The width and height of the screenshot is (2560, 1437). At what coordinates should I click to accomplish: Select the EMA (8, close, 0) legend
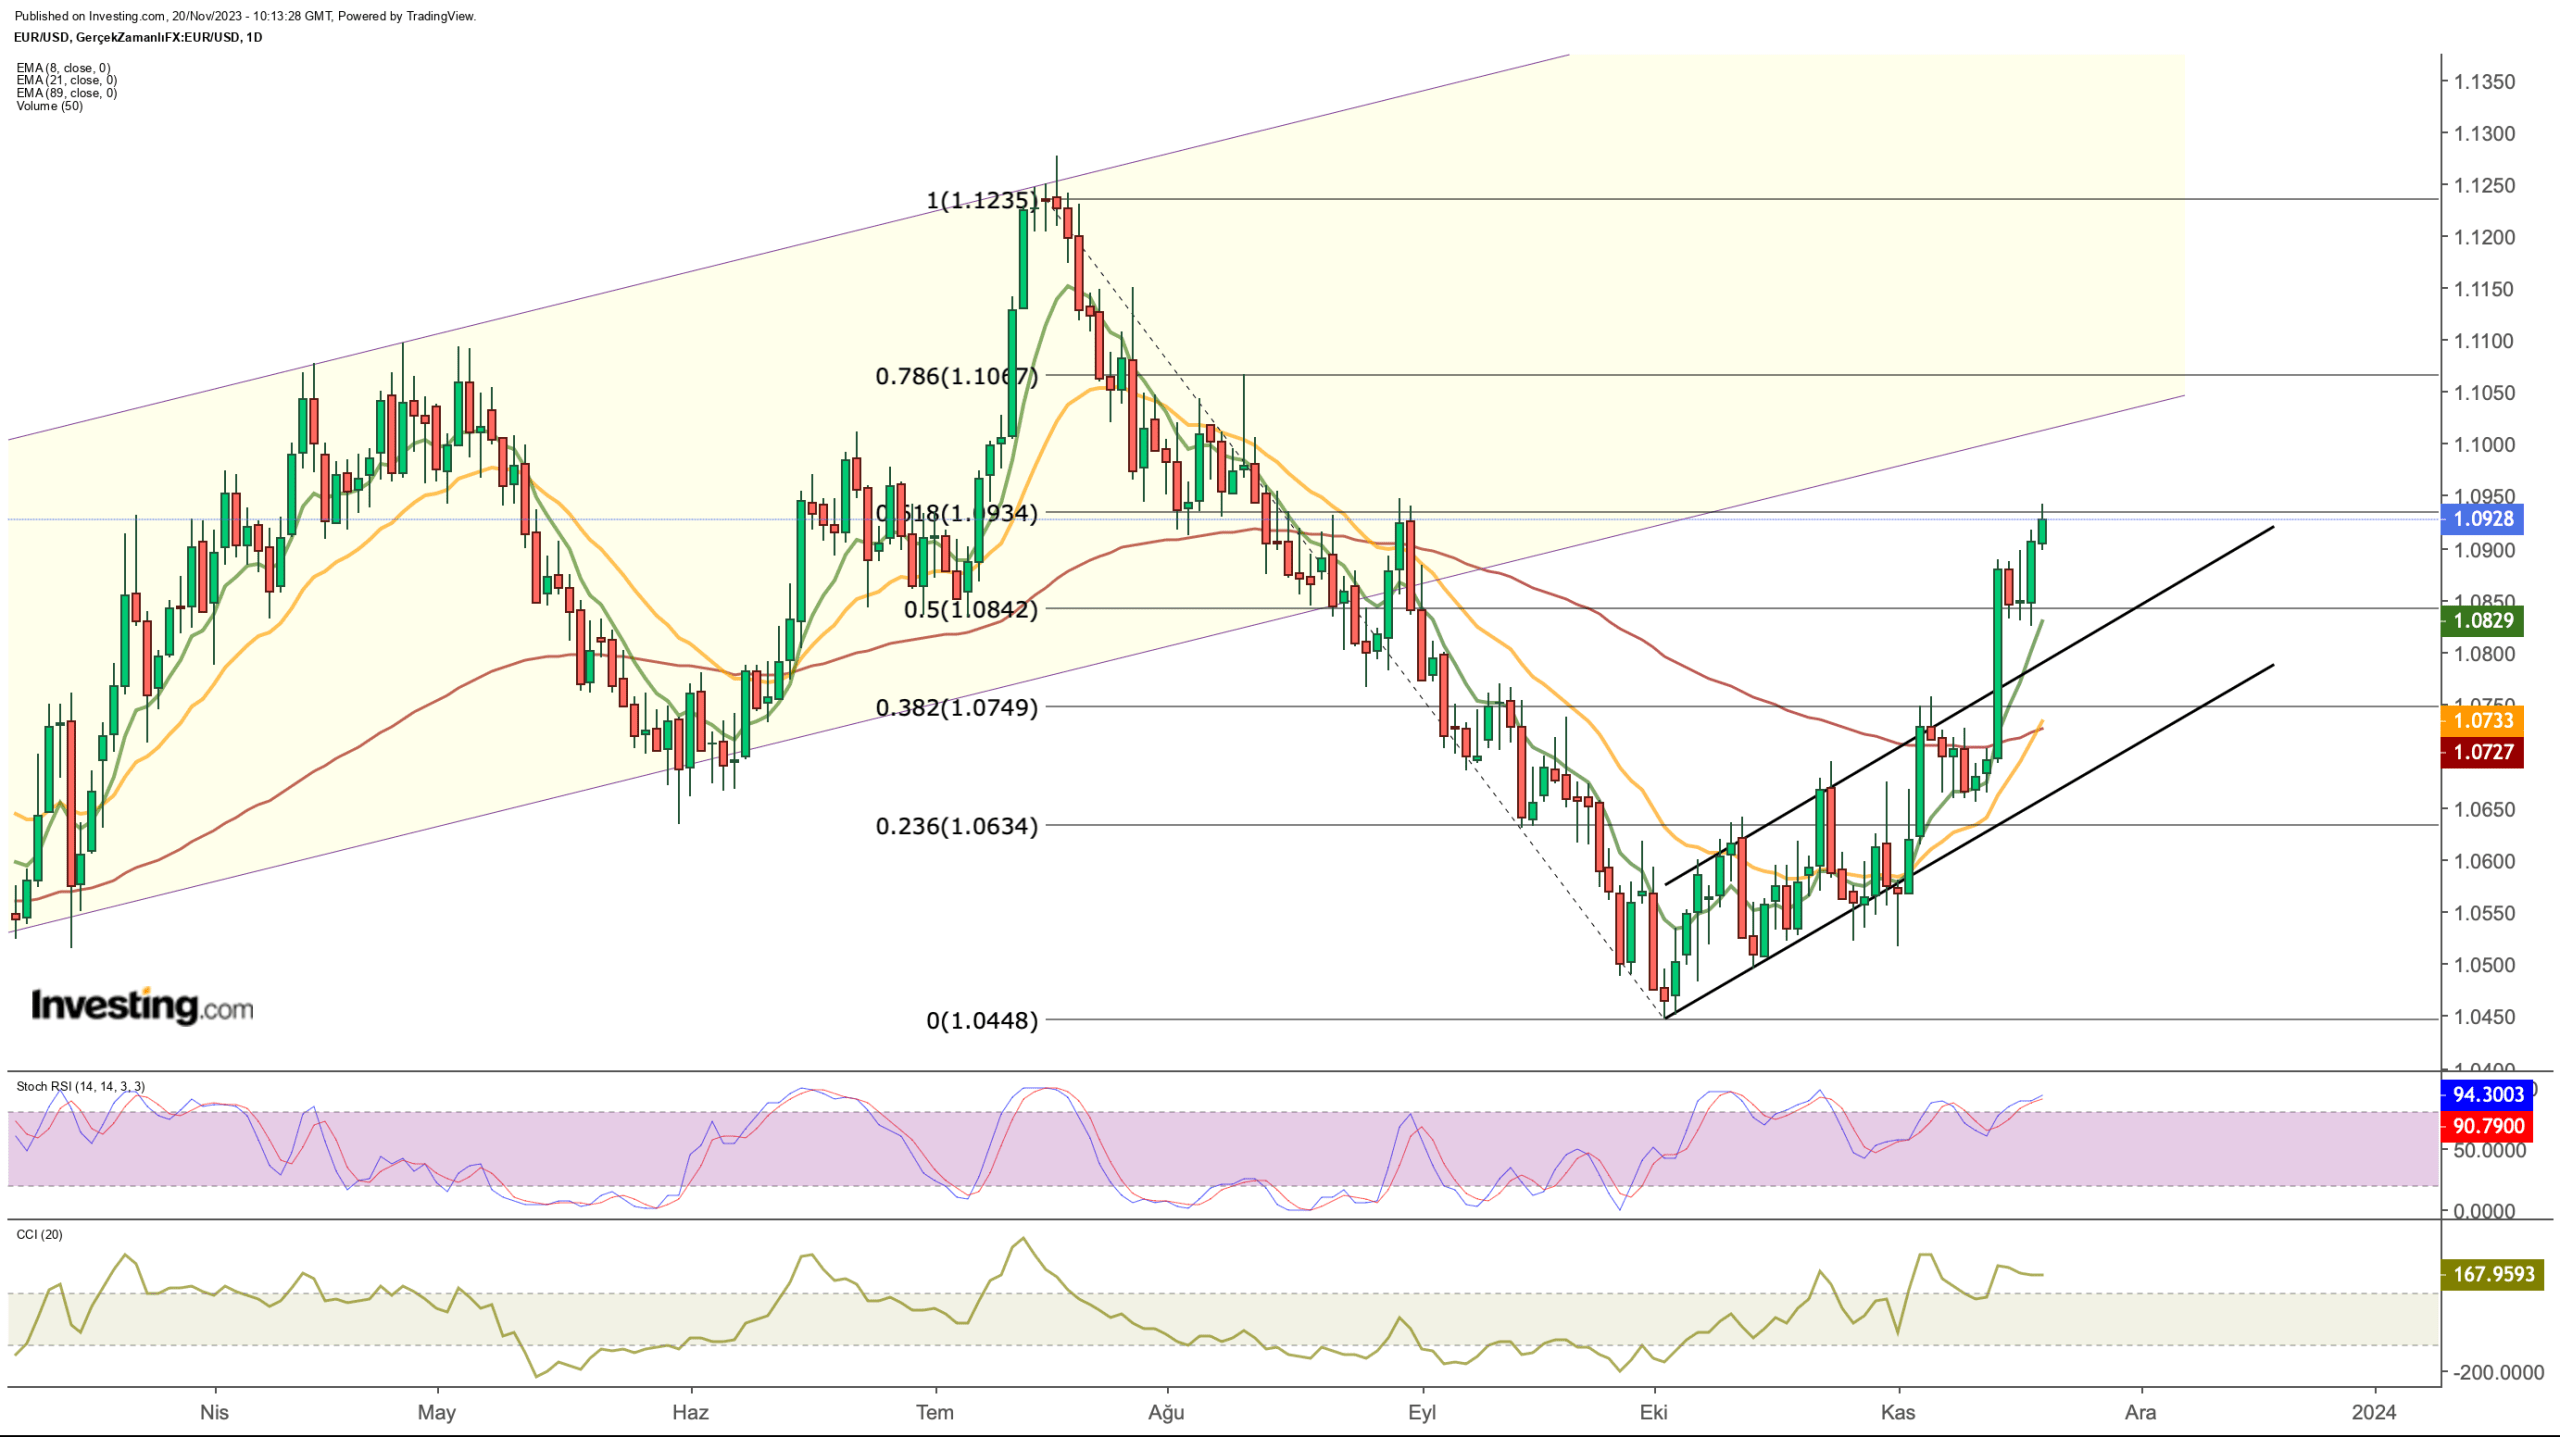click(x=63, y=68)
